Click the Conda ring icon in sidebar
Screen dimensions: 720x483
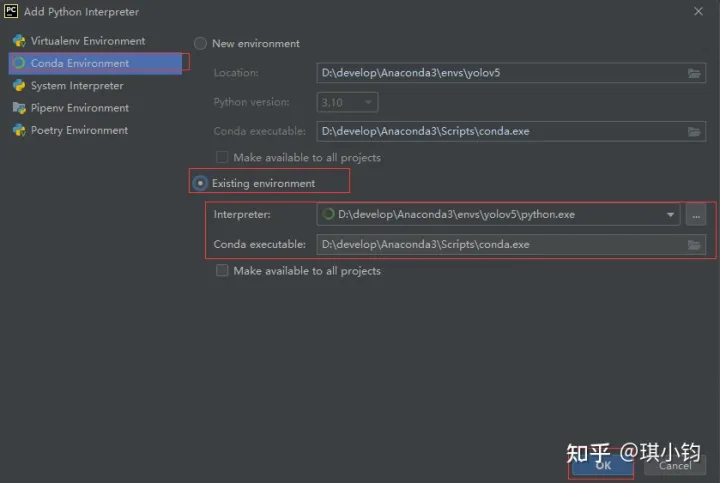point(19,63)
